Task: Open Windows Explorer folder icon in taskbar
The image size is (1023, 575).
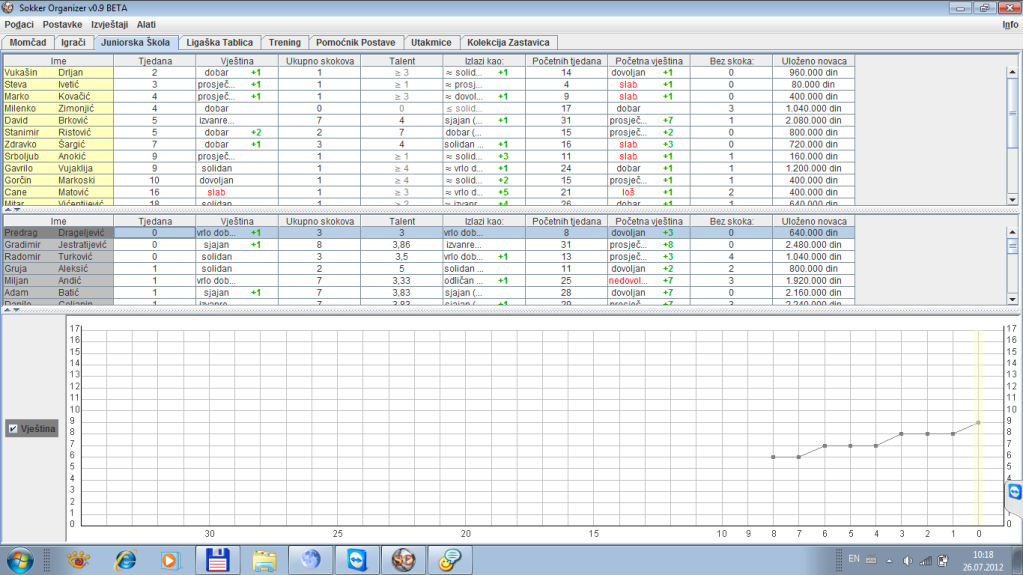Action: coord(264,559)
